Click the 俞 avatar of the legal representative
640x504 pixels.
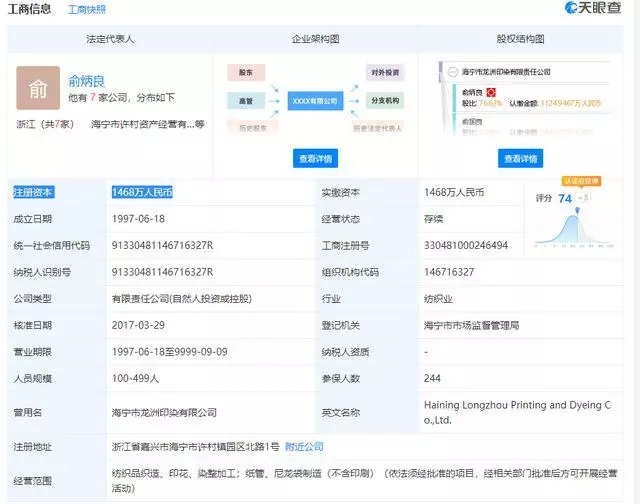pos(38,88)
